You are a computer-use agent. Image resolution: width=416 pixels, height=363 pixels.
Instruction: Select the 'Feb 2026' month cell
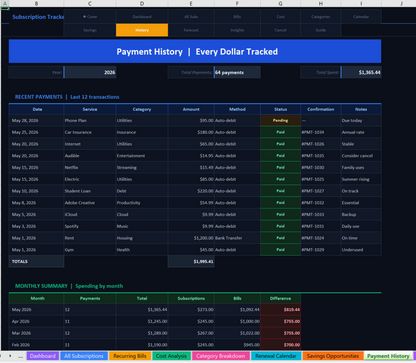[36, 345]
